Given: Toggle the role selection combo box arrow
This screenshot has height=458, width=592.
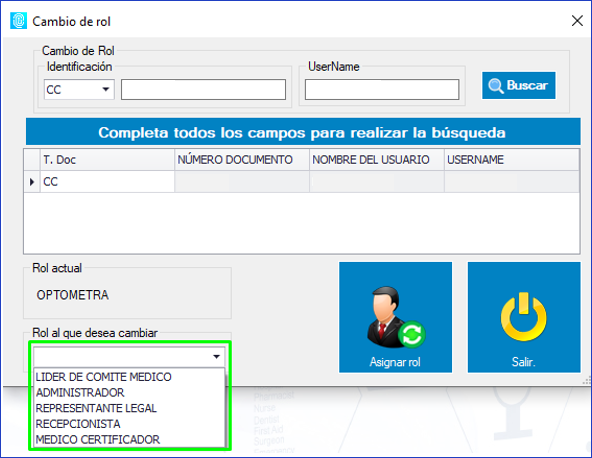Looking at the screenshot, I should pyautogui.click(x=216, y=356).
